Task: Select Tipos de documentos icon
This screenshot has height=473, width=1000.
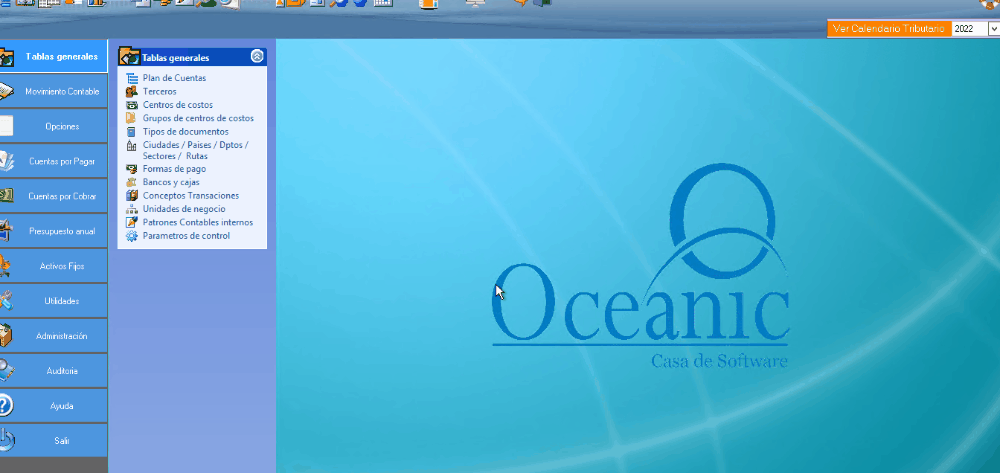Action: pyautogui.click(x=132, y=131)
